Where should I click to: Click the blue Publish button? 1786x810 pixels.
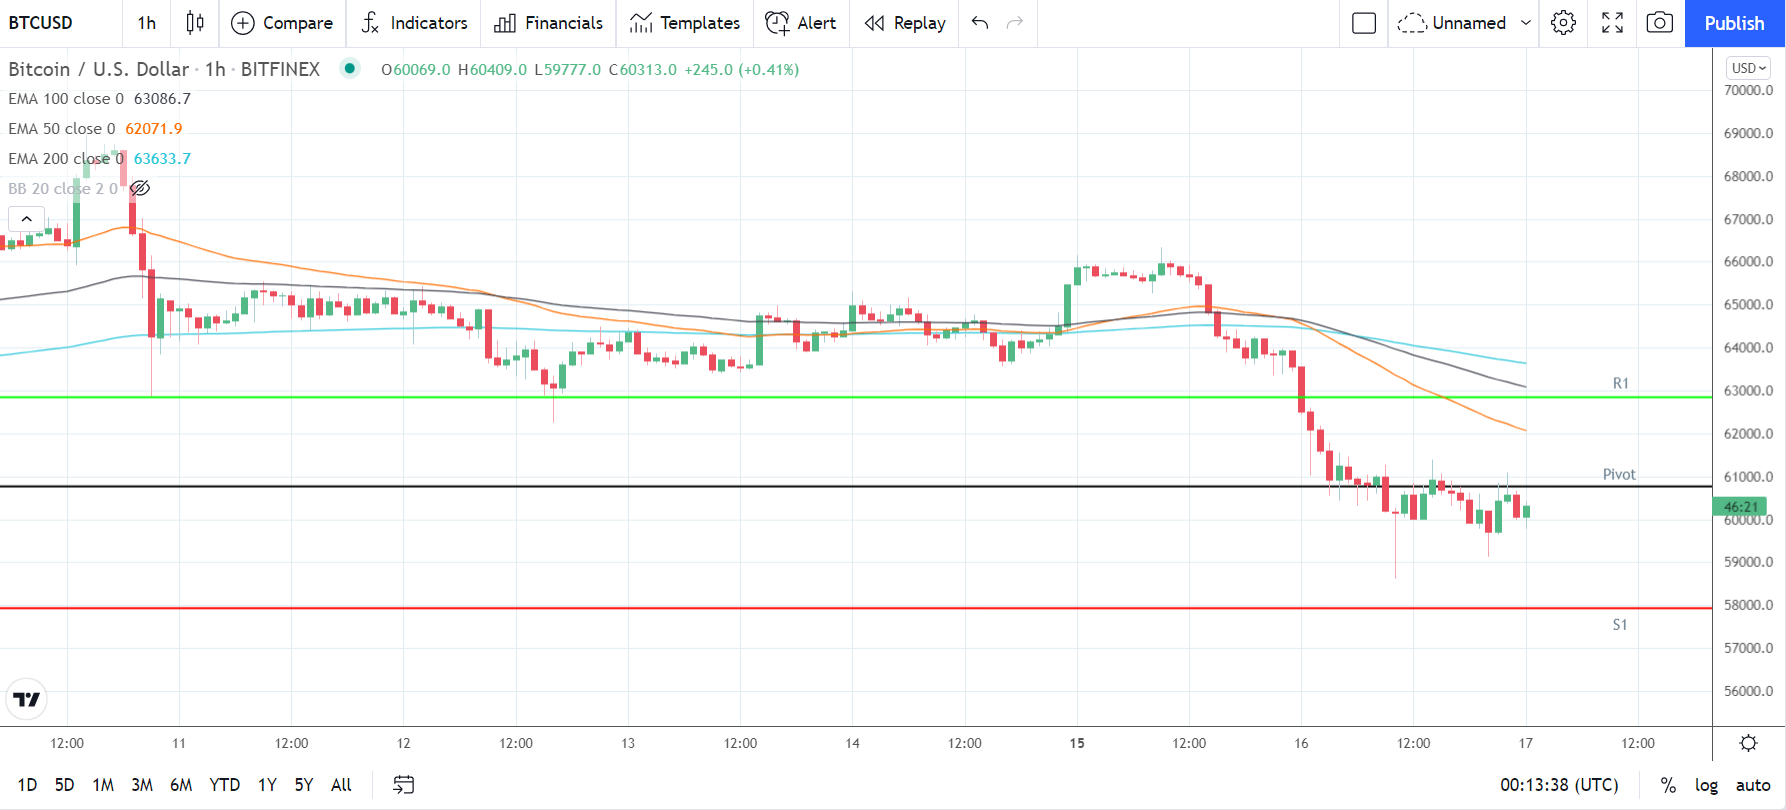click(x=1734, y=23)
